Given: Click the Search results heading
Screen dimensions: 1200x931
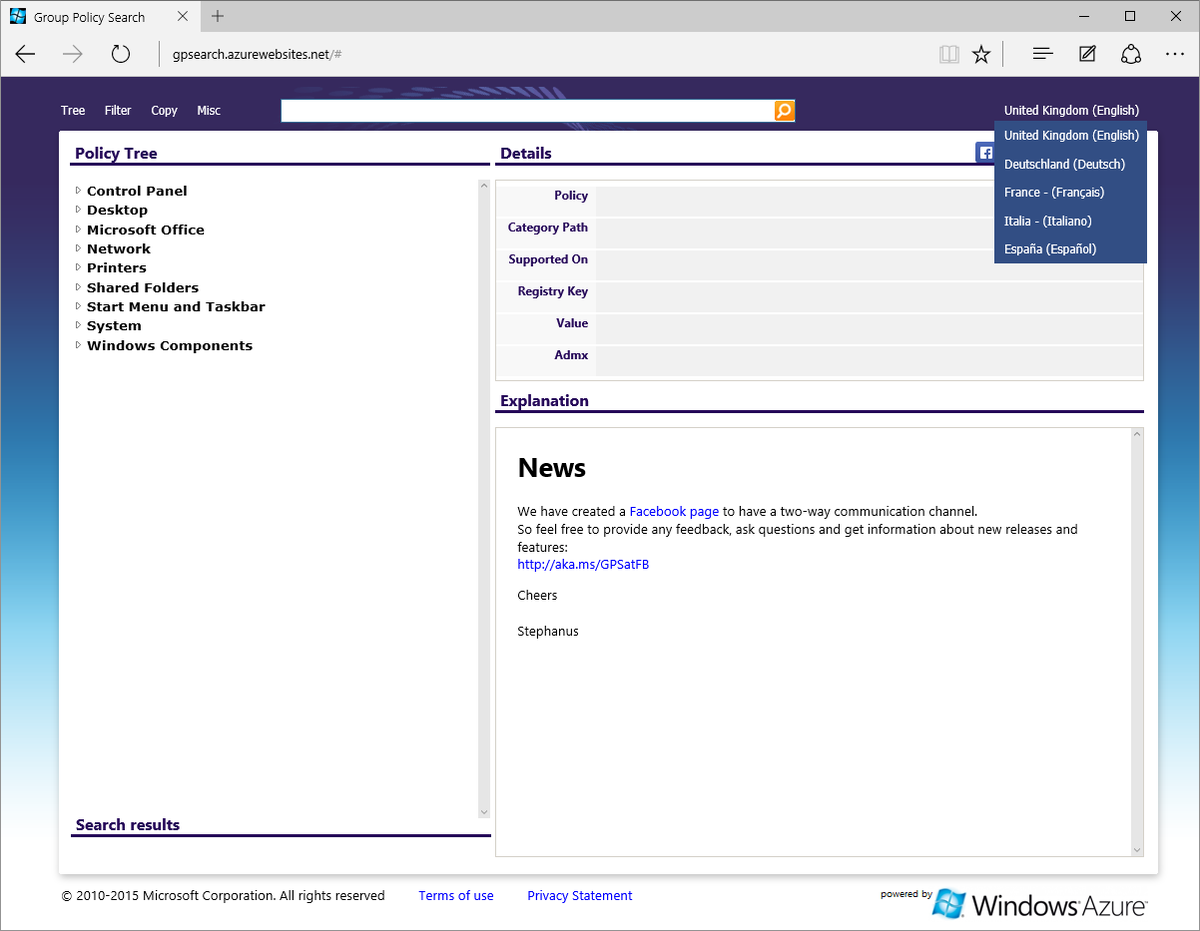Looking at the screenshot, I should 128,825.
